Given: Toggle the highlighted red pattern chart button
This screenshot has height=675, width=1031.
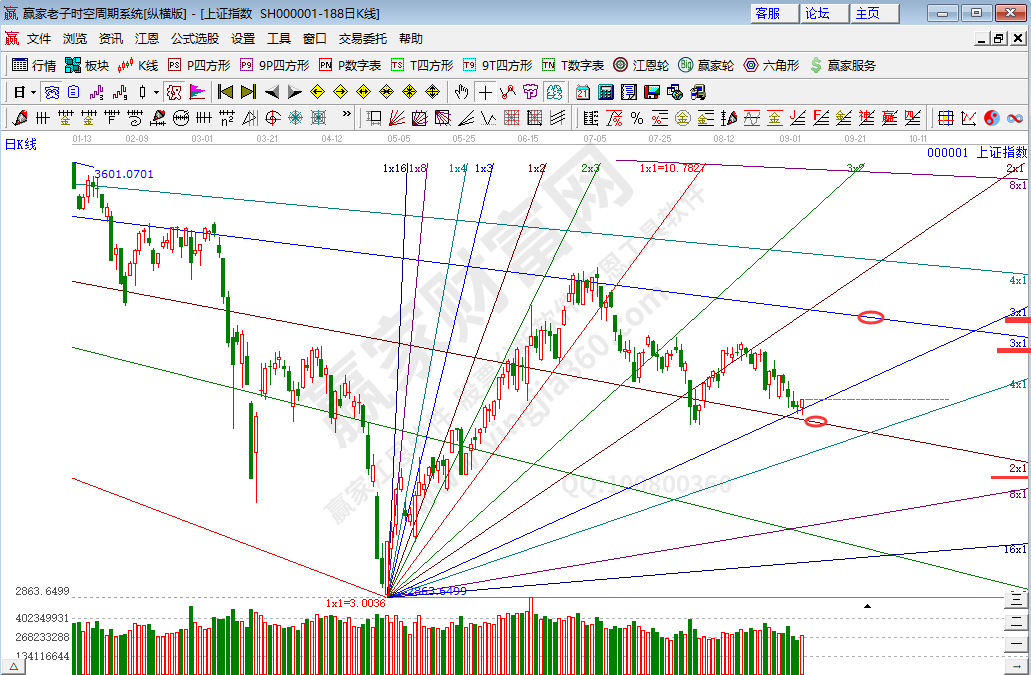Looking at the screenshot, I should point(173,92).
